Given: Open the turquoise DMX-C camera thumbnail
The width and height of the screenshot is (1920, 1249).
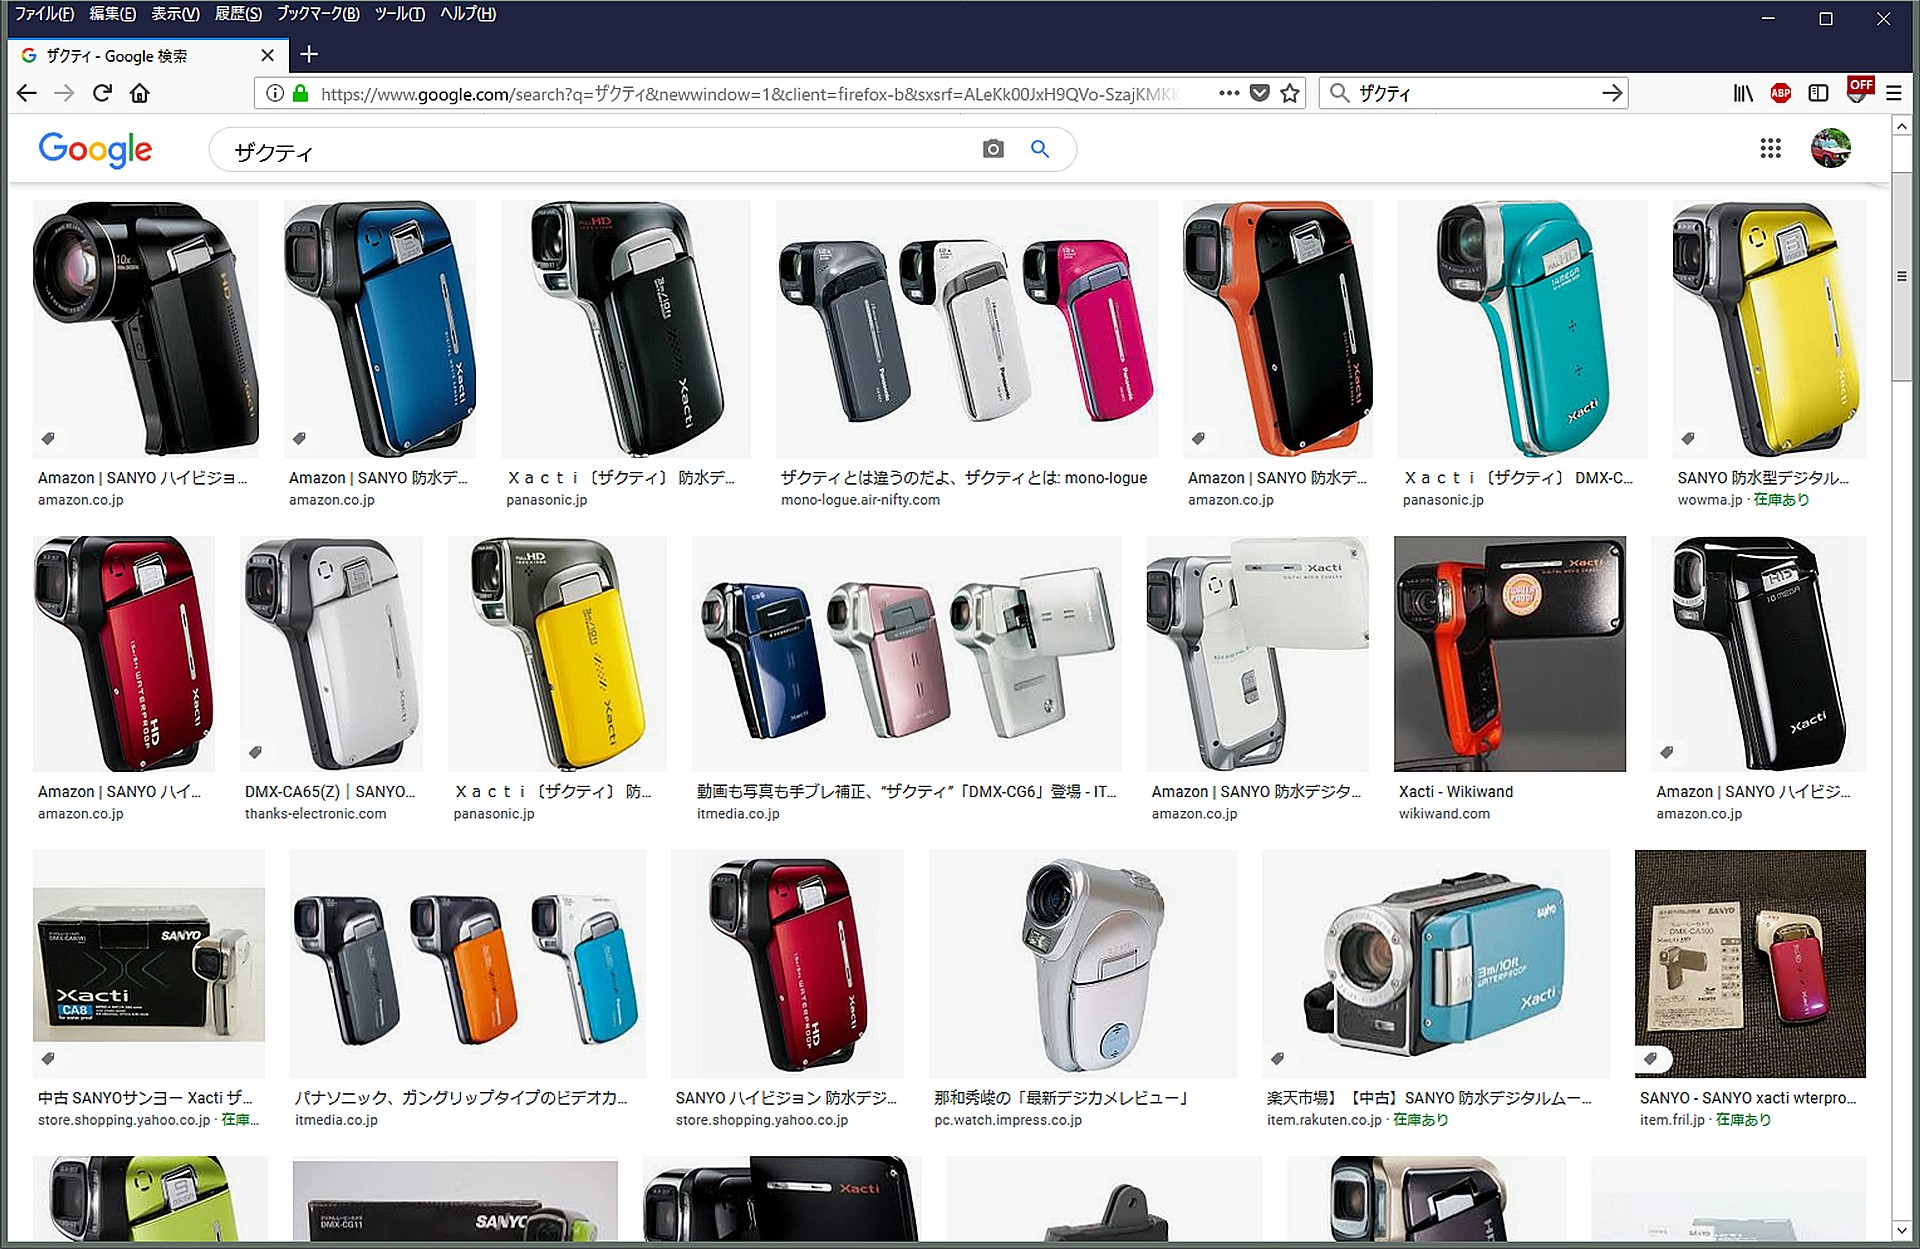Looking at the screenshot, I should [x=1522, y=329].
